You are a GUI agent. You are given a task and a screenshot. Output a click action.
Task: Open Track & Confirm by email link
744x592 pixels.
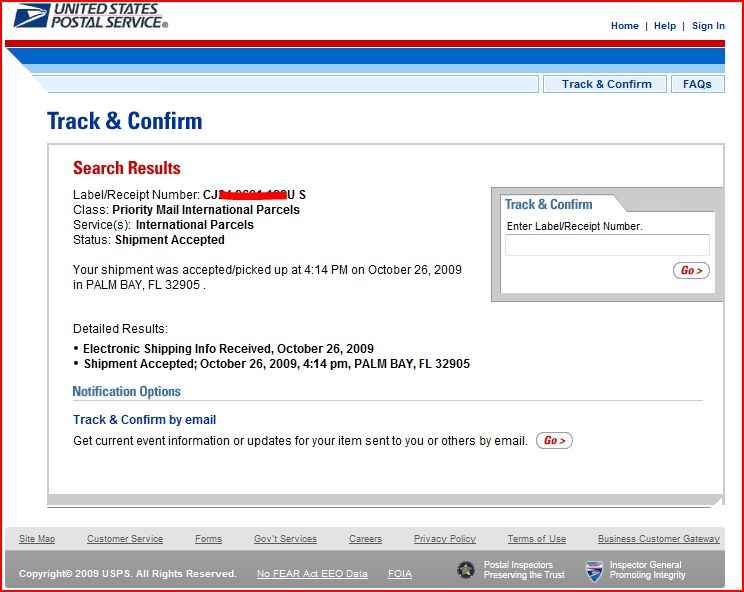pos(144,419)
